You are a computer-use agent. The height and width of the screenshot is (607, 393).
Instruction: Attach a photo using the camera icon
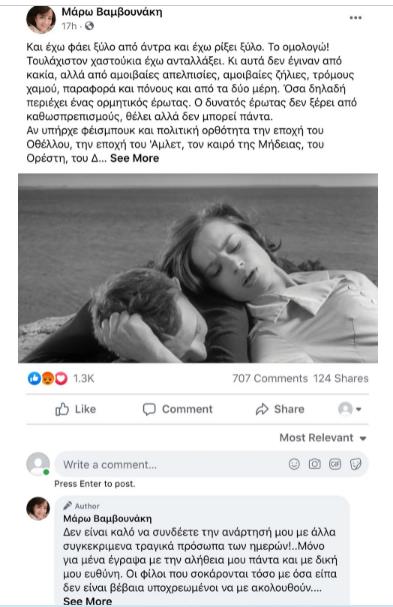click(314, 464)
